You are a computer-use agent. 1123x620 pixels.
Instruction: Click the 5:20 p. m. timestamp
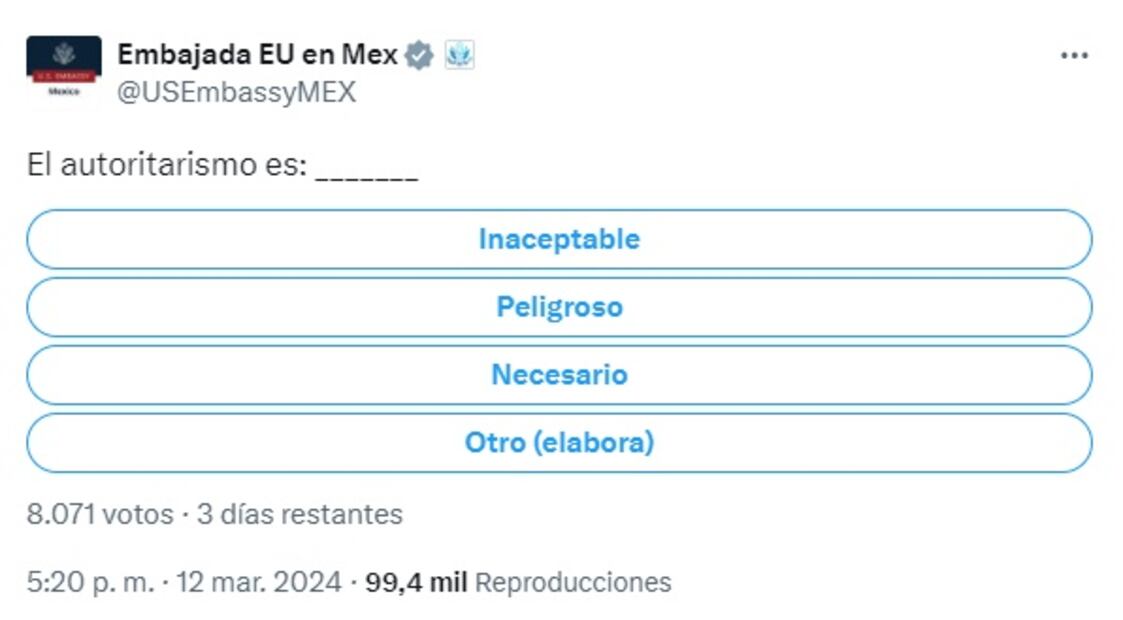(90, 582)
